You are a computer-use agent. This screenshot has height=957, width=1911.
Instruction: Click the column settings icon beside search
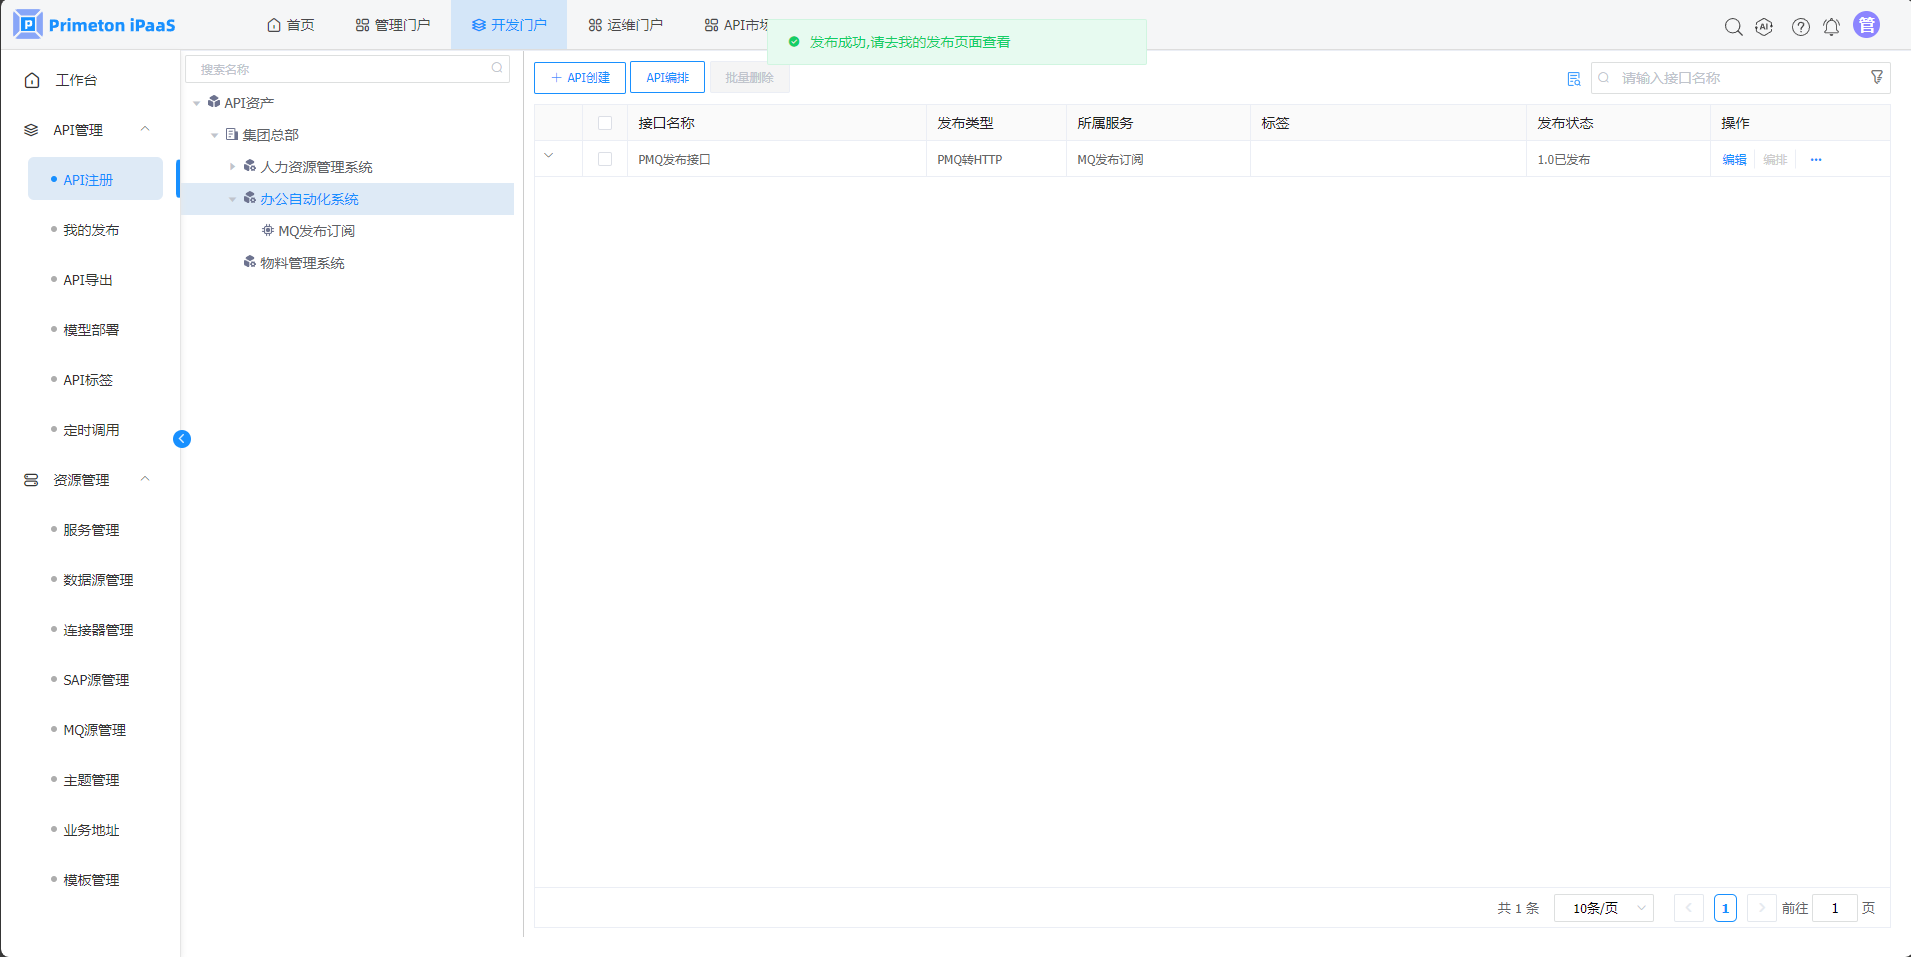tap(1573, 79)
